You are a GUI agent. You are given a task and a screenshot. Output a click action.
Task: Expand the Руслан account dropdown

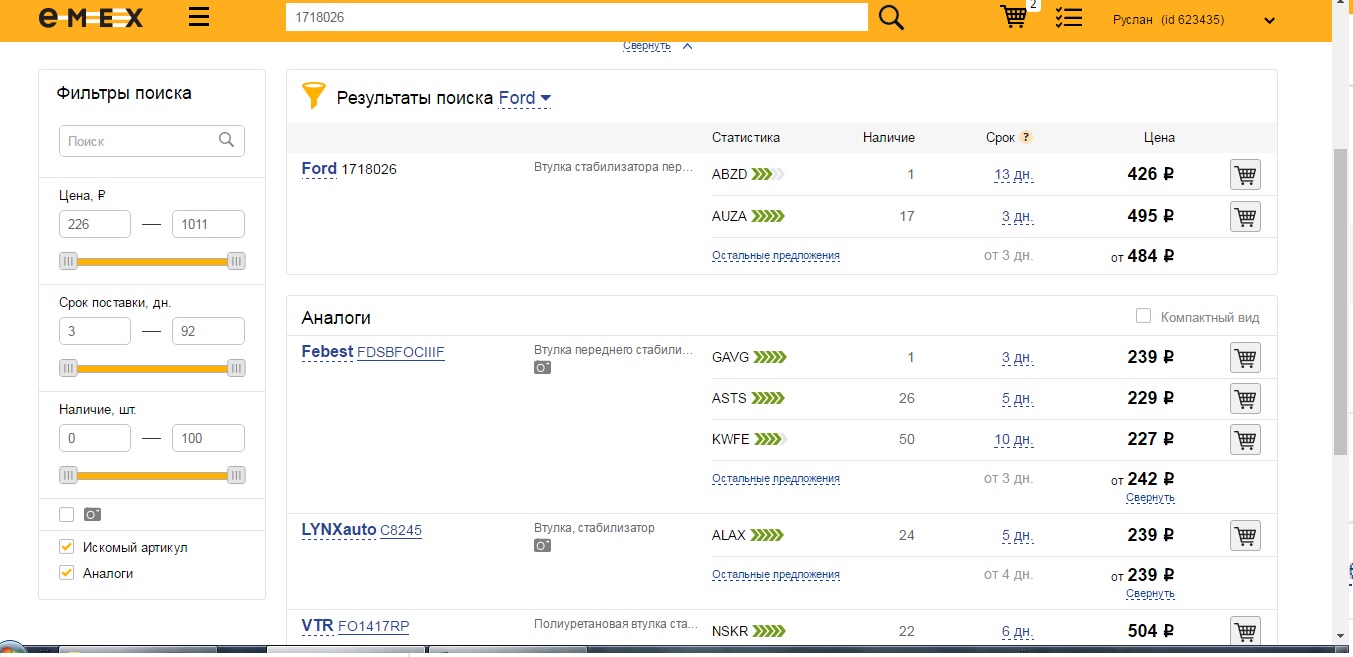coord(1269,20)
